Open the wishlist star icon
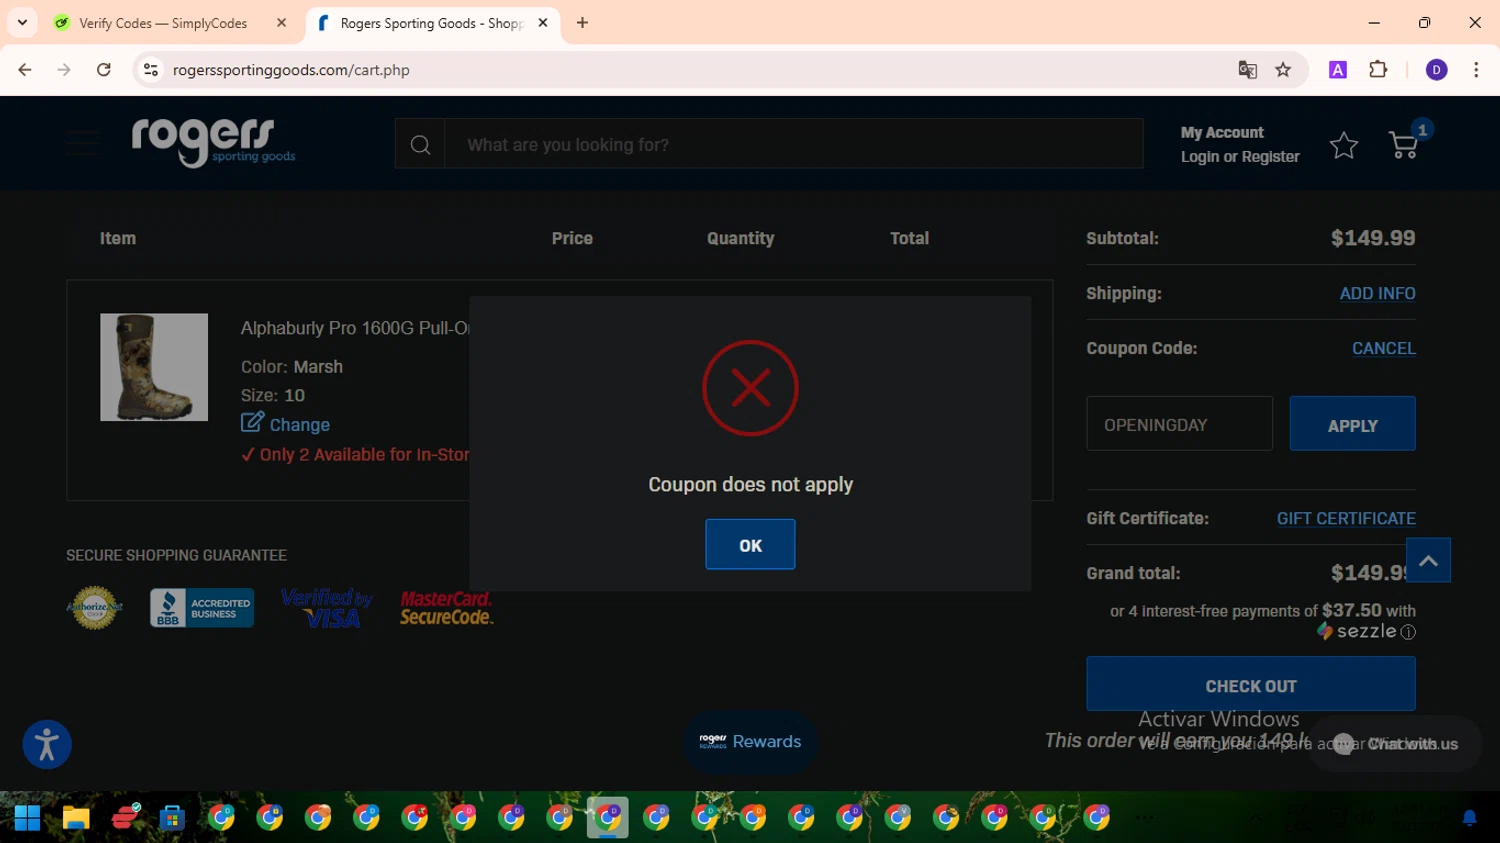1500x843 pixels. point(1344,146)
